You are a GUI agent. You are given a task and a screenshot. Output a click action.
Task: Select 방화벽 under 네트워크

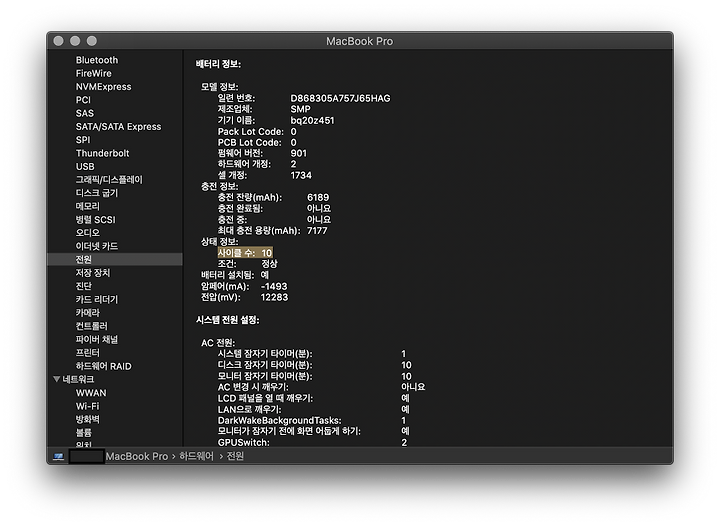[87, 419]
